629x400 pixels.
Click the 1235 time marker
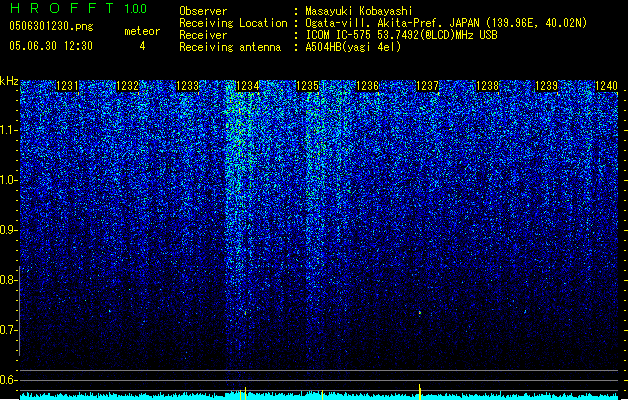[x=307, y=86]
